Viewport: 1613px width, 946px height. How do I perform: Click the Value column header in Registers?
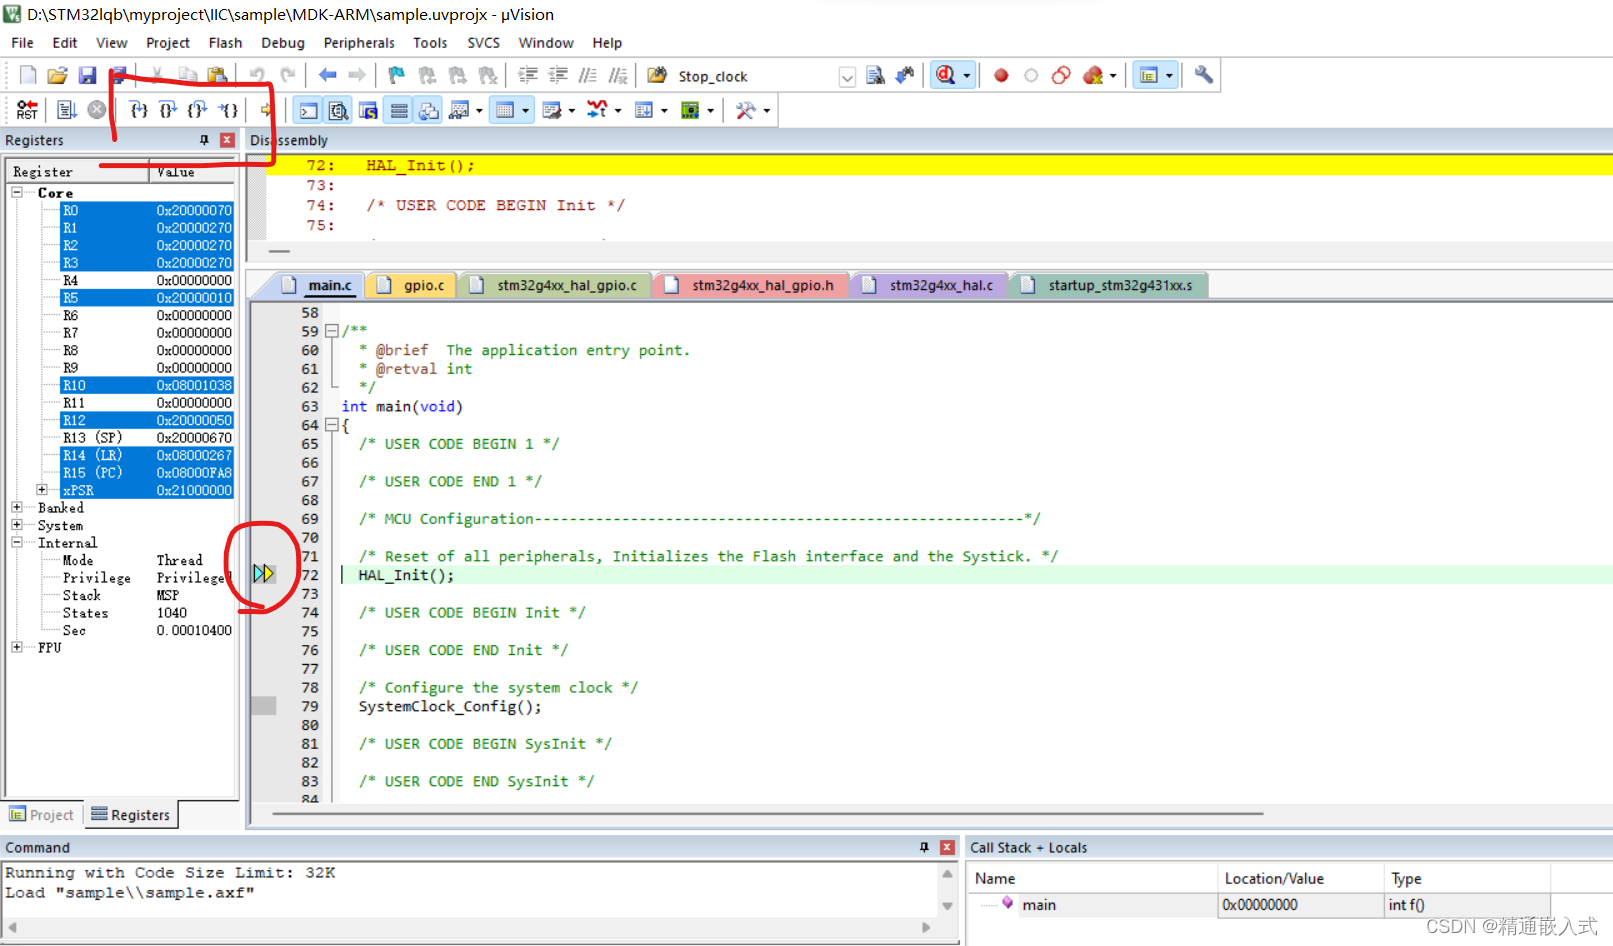pos(192,172)
